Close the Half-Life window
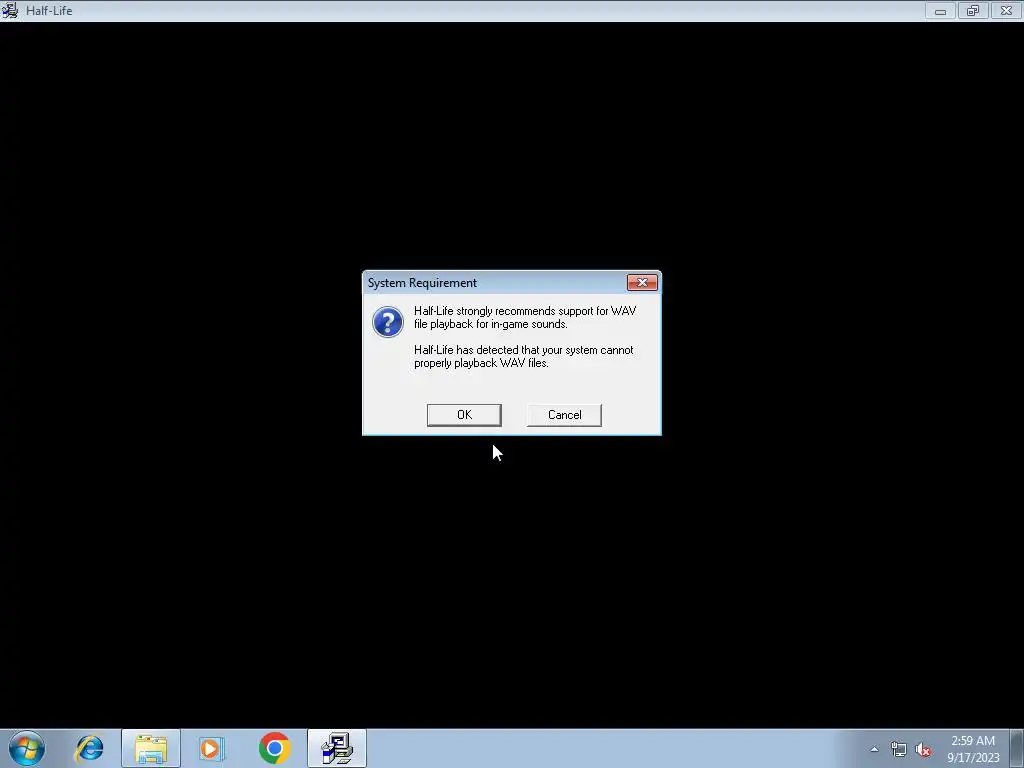 1006,10
